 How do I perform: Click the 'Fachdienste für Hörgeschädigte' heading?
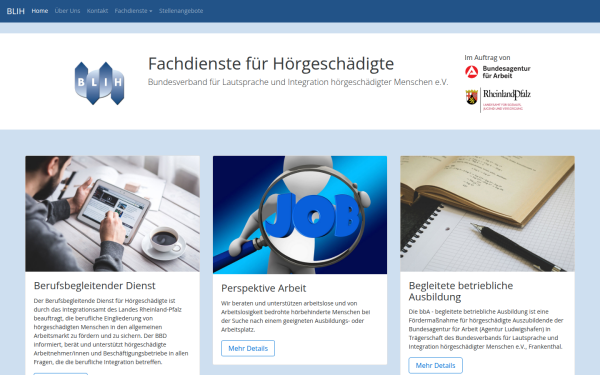271,64
